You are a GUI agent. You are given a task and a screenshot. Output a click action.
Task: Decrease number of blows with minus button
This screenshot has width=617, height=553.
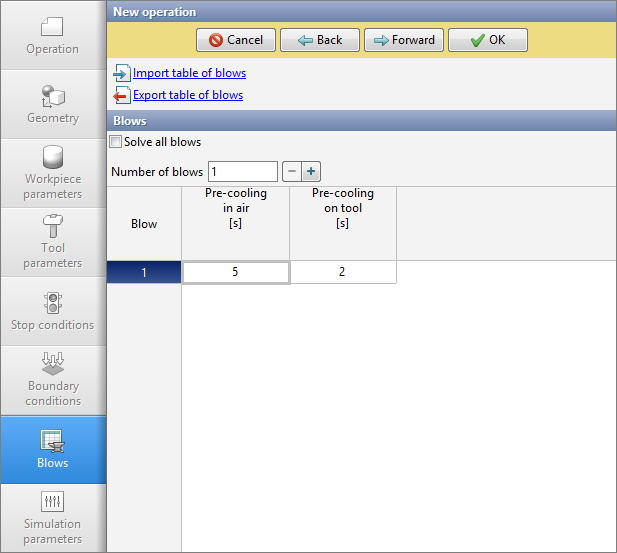[x=291, y=172]
